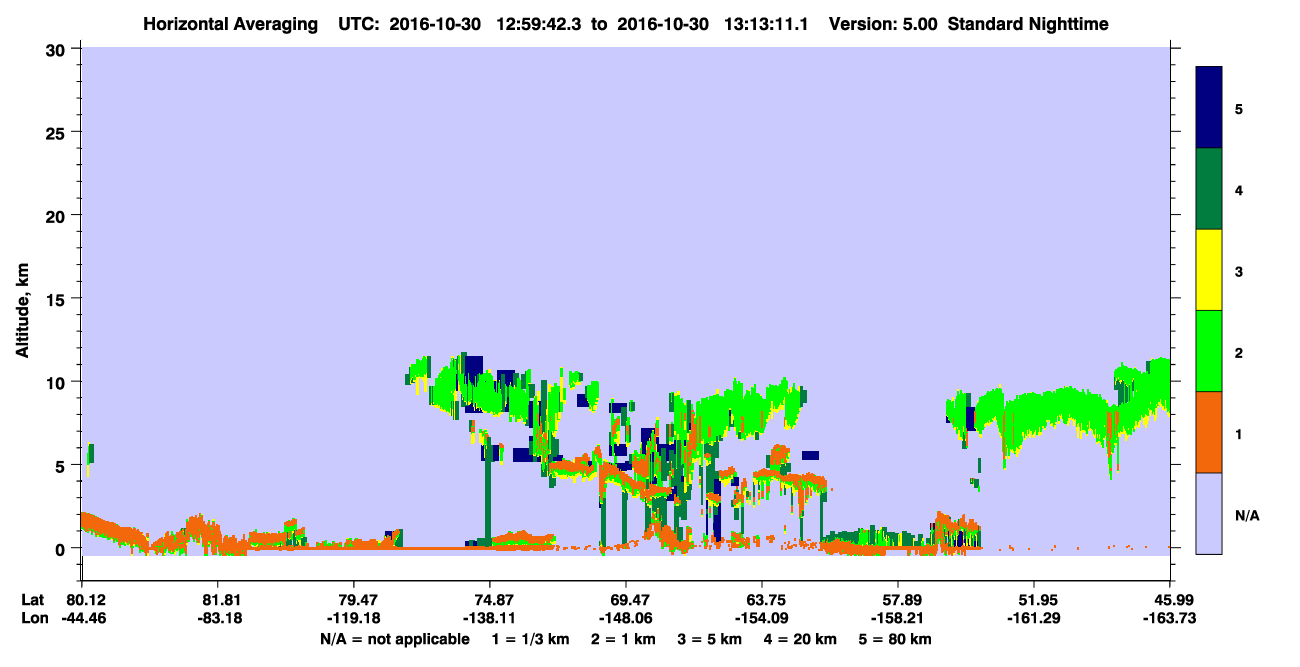Viewport: 1300px width, 667px height.
Task: Click the y-axis tick label 30
Action: (58, 48)
